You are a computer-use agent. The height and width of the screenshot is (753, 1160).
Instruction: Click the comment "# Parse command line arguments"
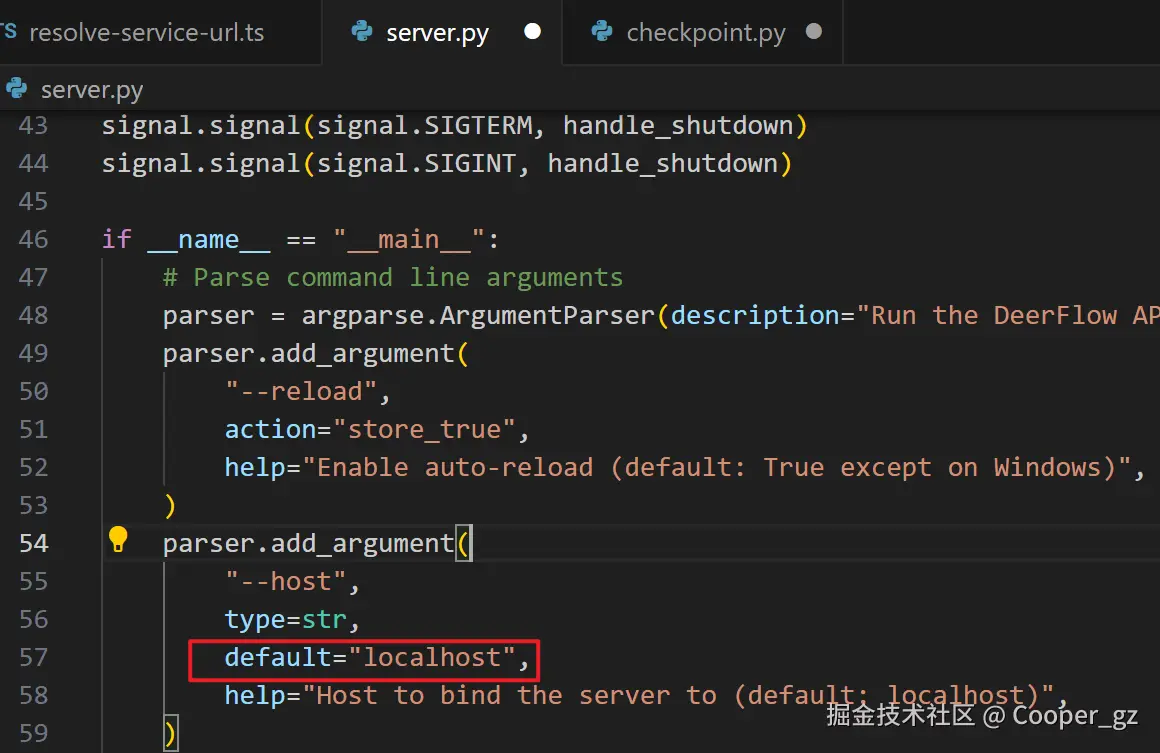393,277
